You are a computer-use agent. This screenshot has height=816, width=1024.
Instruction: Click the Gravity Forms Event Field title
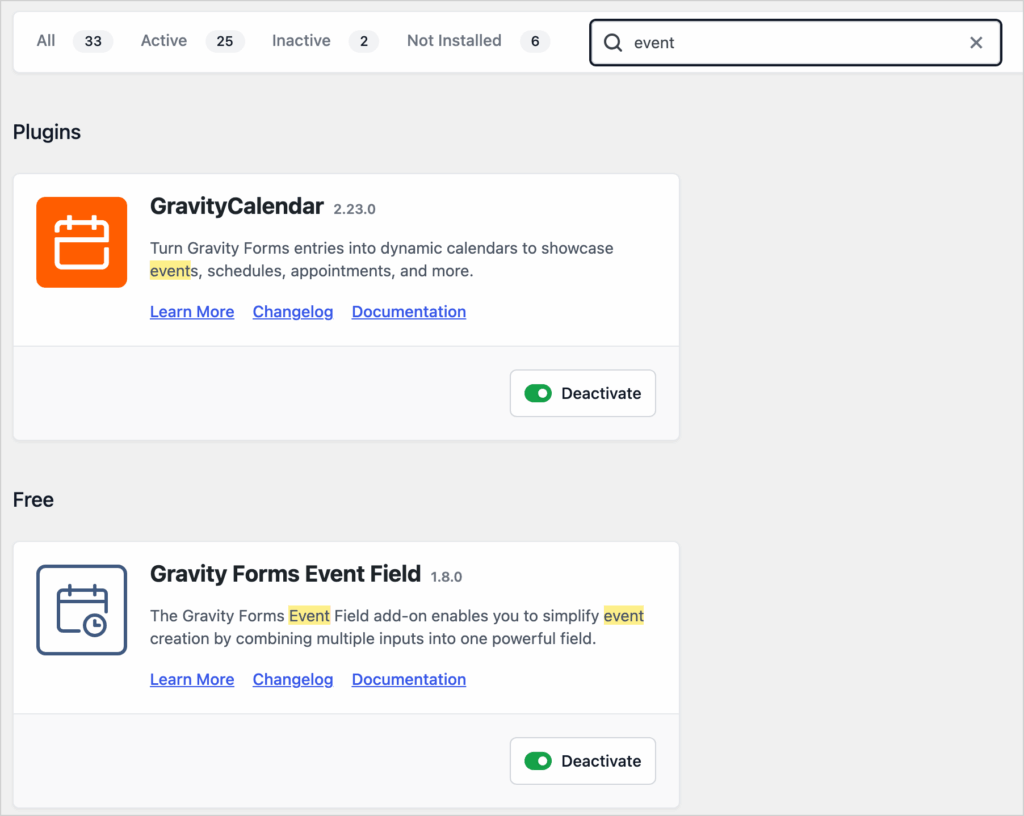(x=285, y=574)
